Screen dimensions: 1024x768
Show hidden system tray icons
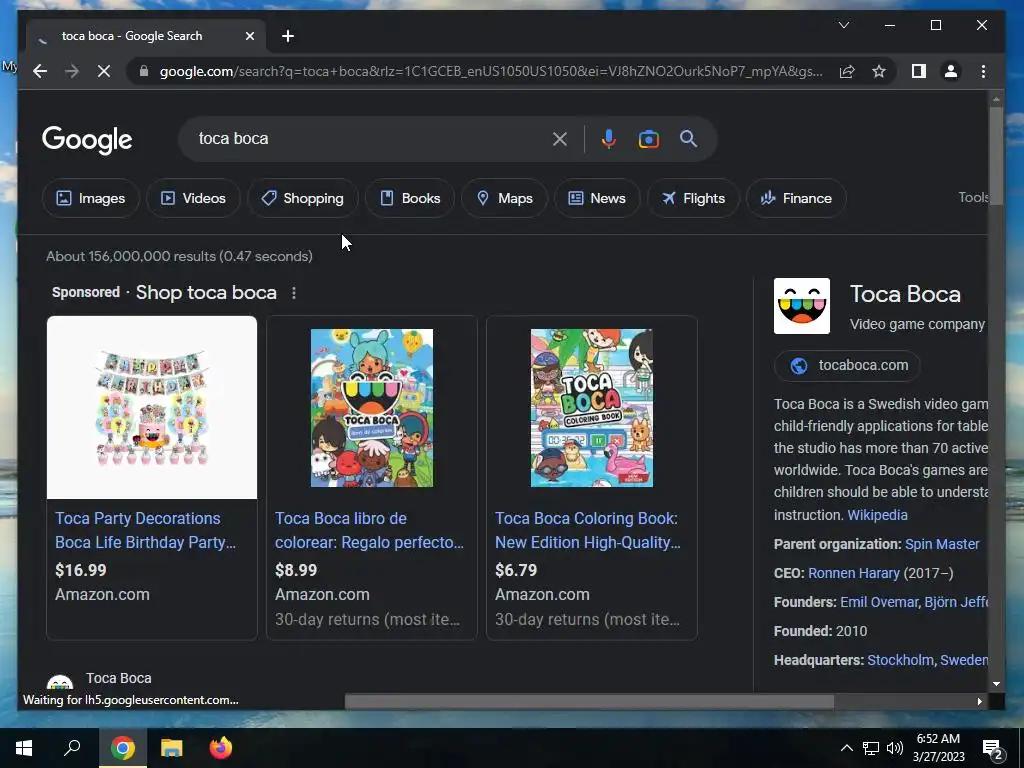(846, 748)
